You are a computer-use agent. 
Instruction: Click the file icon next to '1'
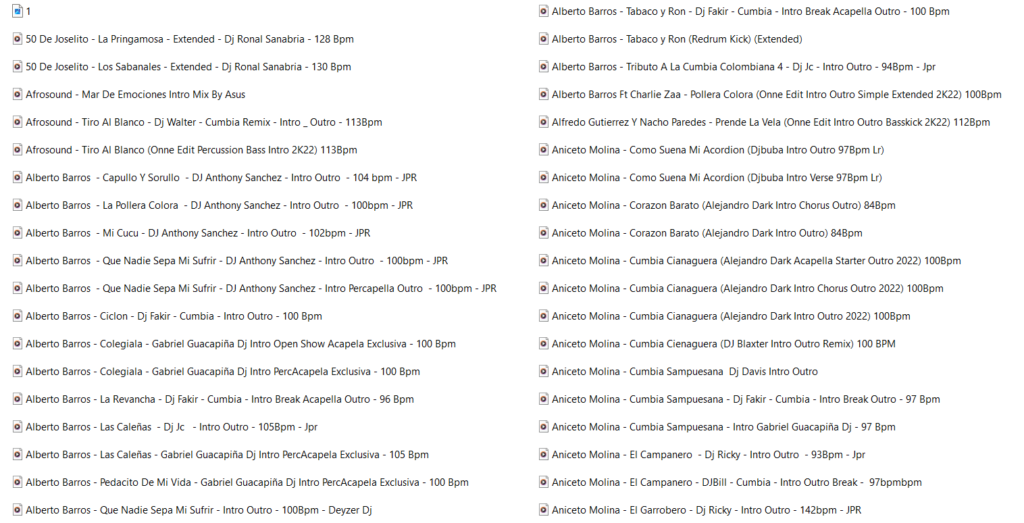pyautogui.click(x=18, y=11)
